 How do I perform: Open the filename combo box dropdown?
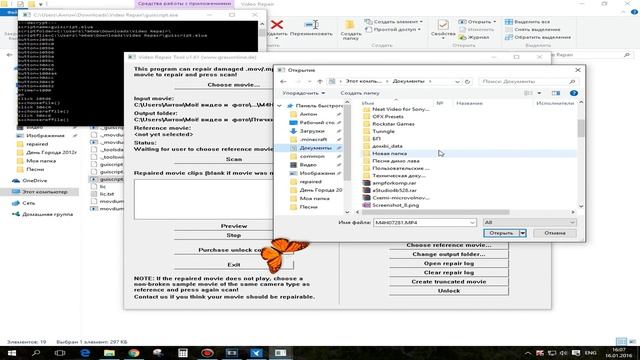[x=472, y=222]
